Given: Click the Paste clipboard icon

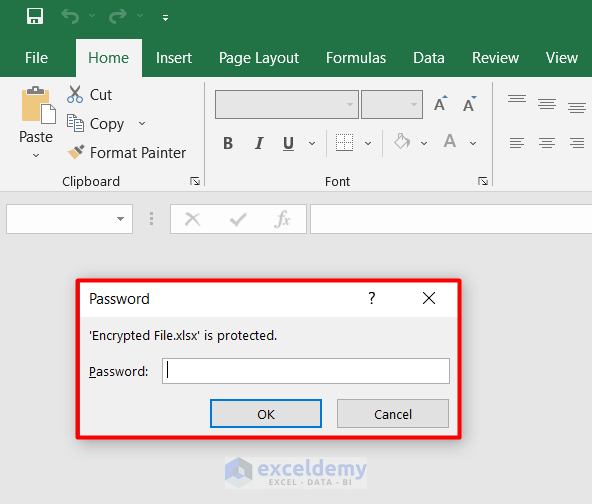Looking at the screenshot, I should (x=39, y=105).
